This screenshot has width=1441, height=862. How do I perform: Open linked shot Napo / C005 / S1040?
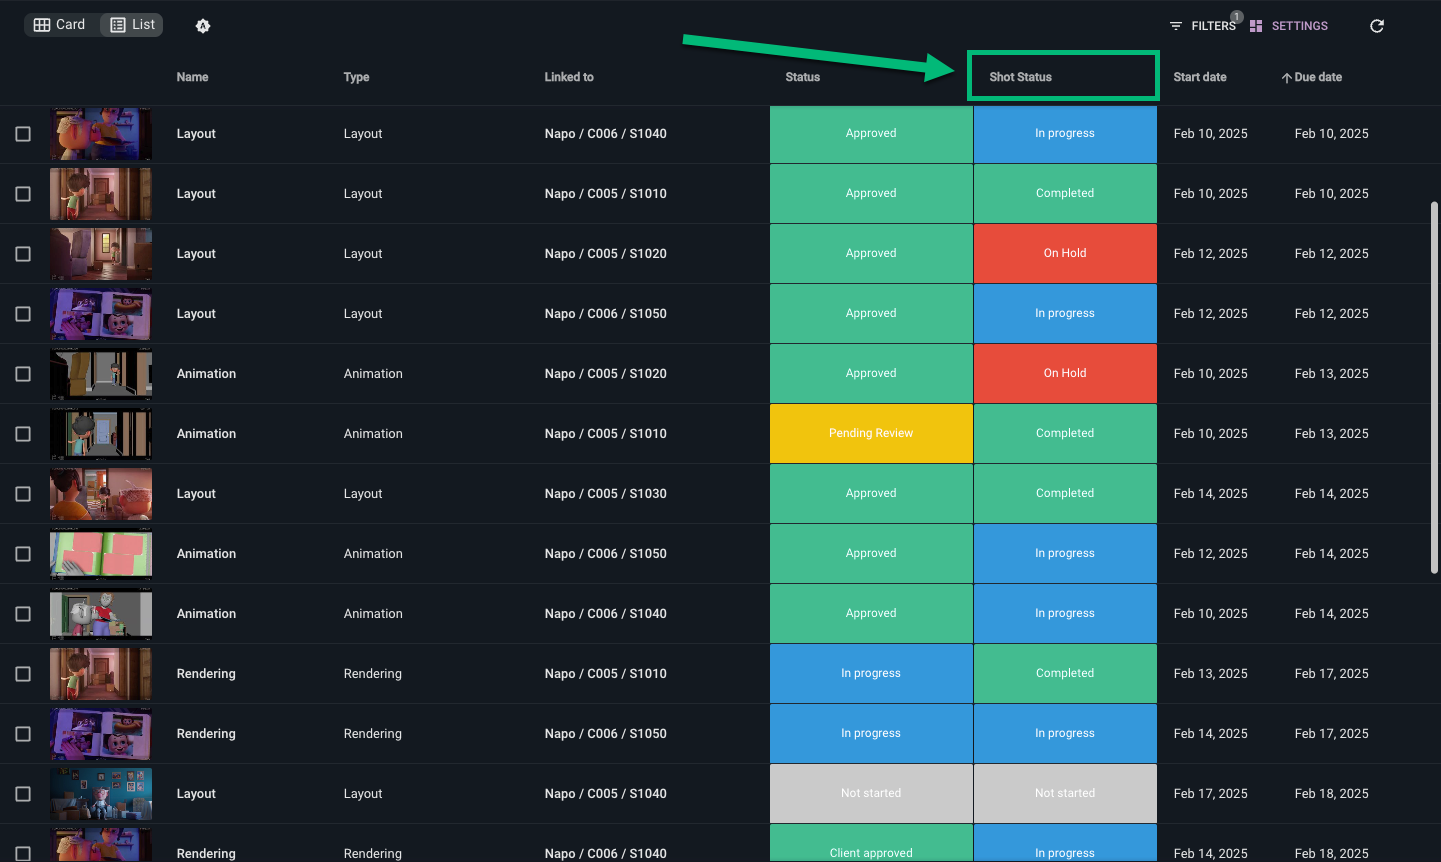[x=606, y=794]
